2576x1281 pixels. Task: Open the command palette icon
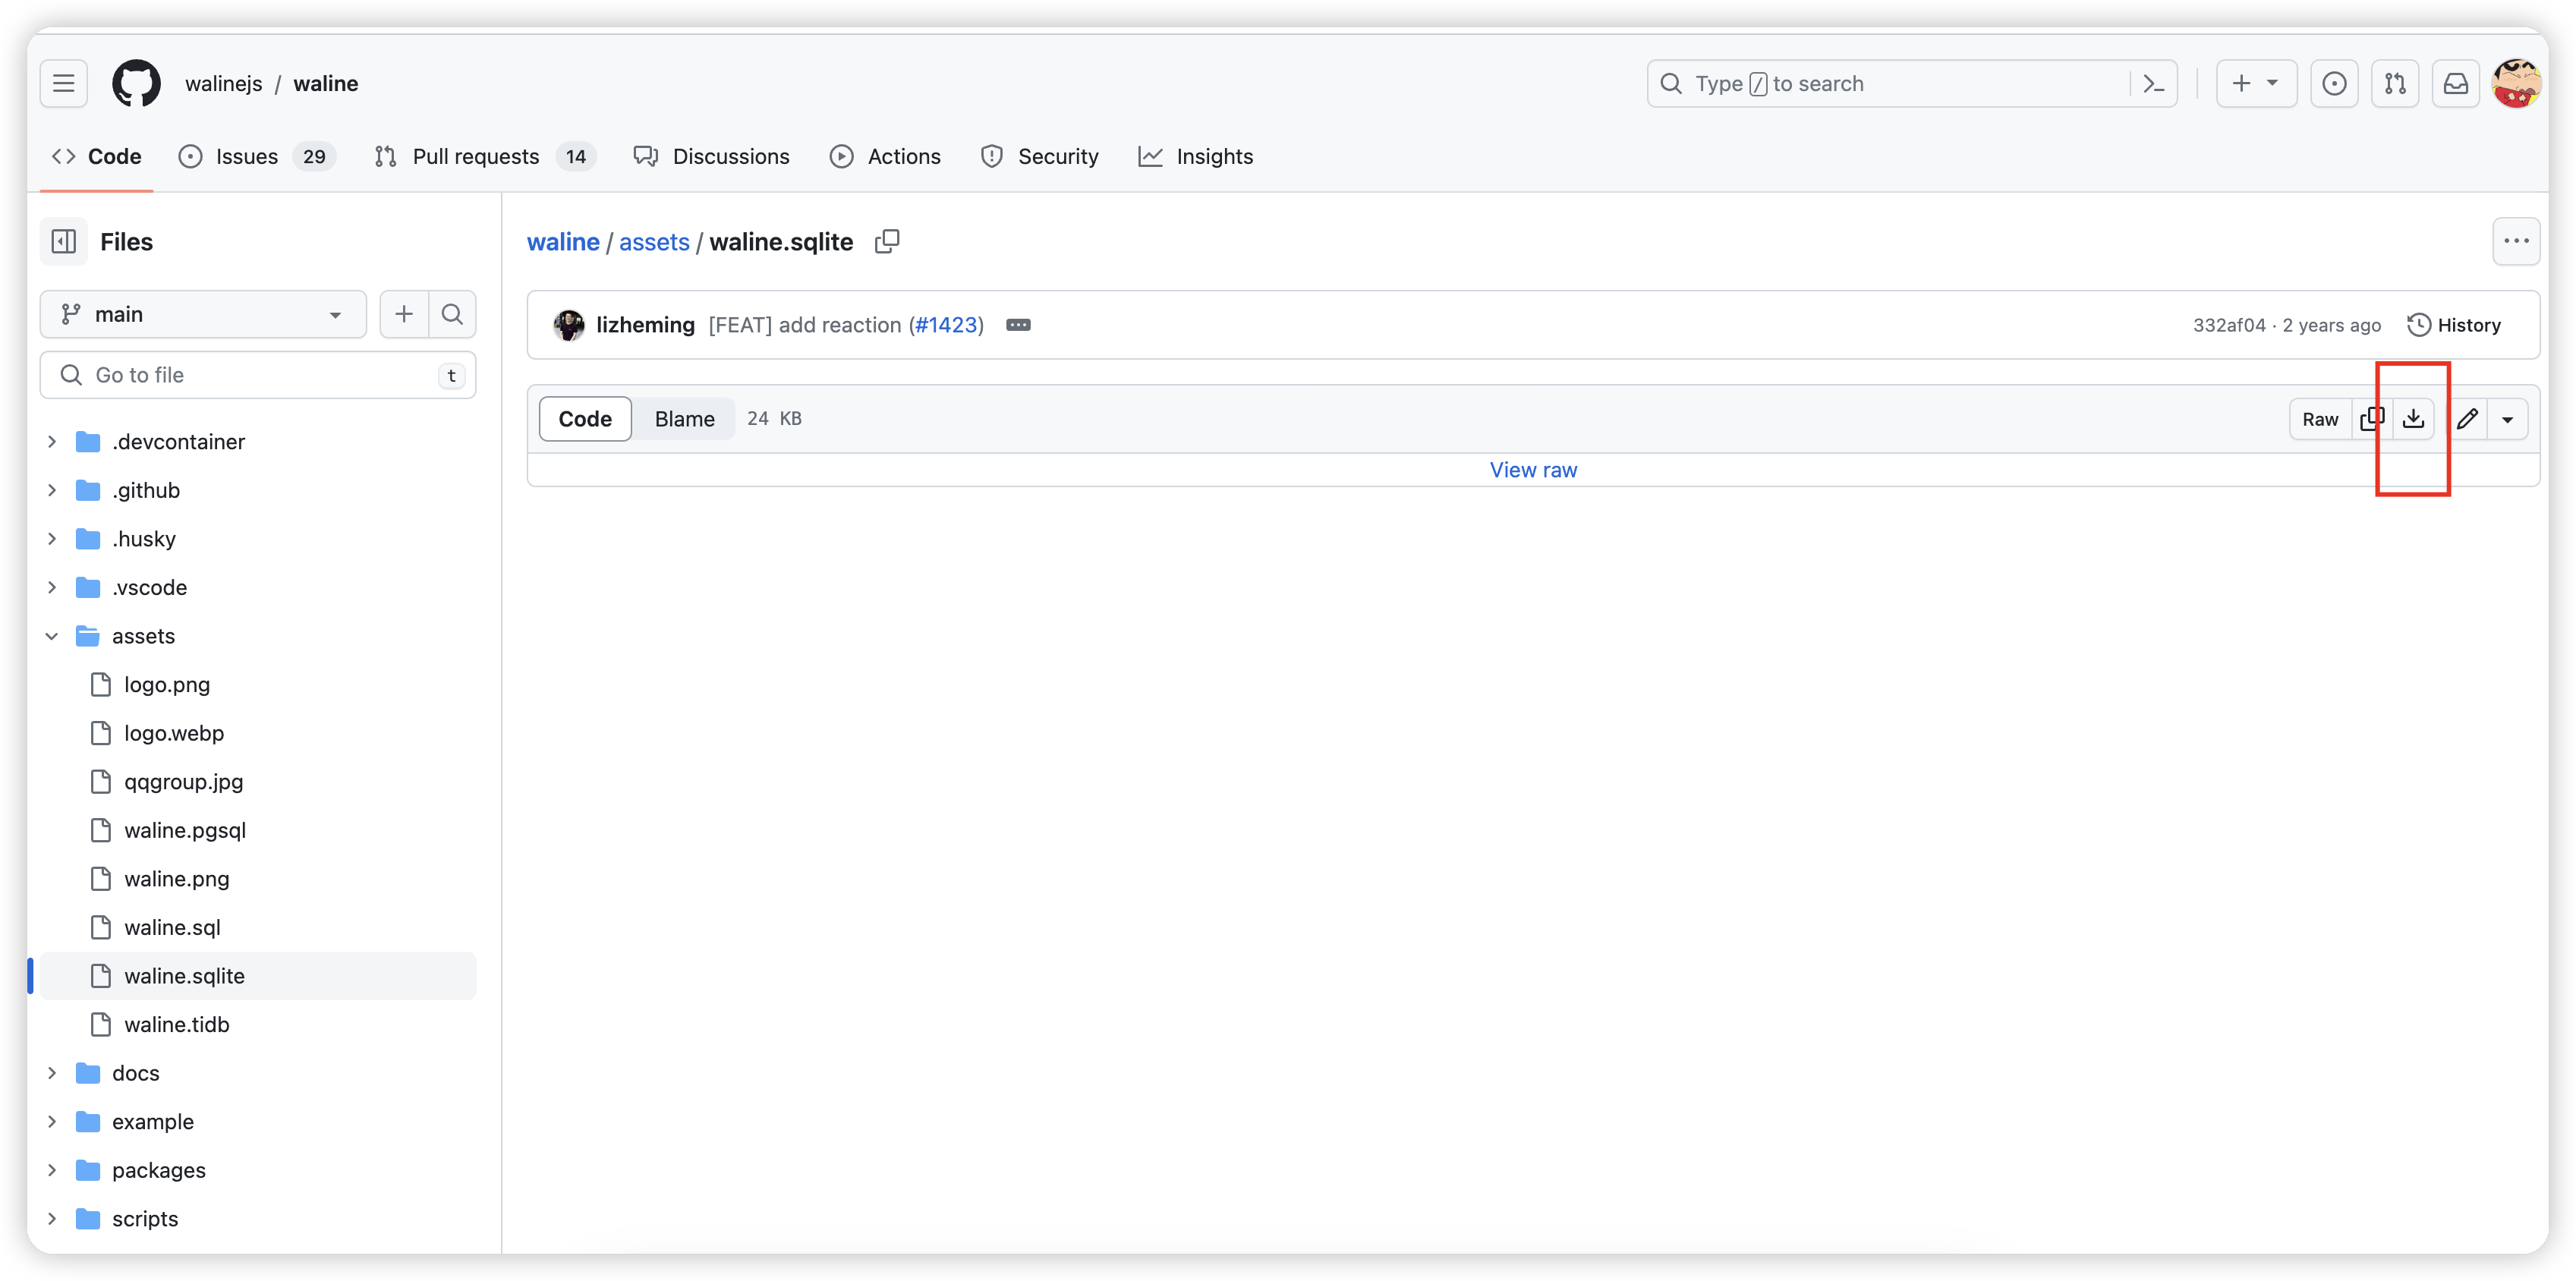click(x=2154, y=84)
